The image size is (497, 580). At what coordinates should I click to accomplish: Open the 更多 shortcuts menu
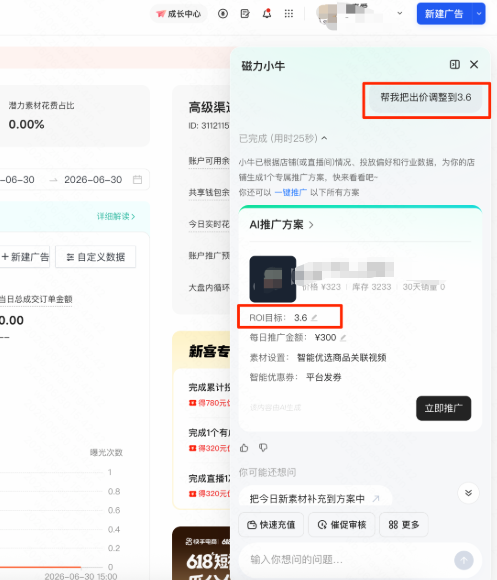click(x=404, y=525)
